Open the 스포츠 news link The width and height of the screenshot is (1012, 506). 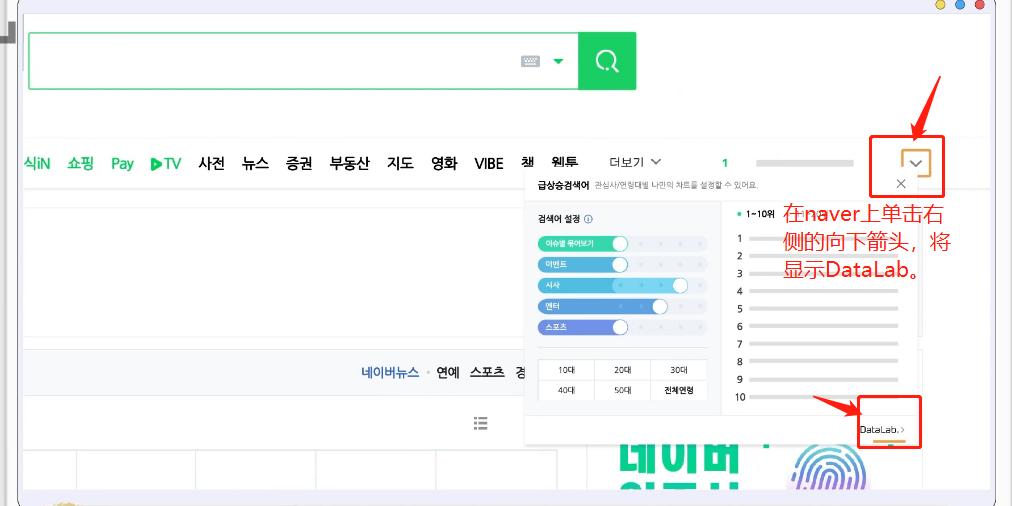point(487,372)
